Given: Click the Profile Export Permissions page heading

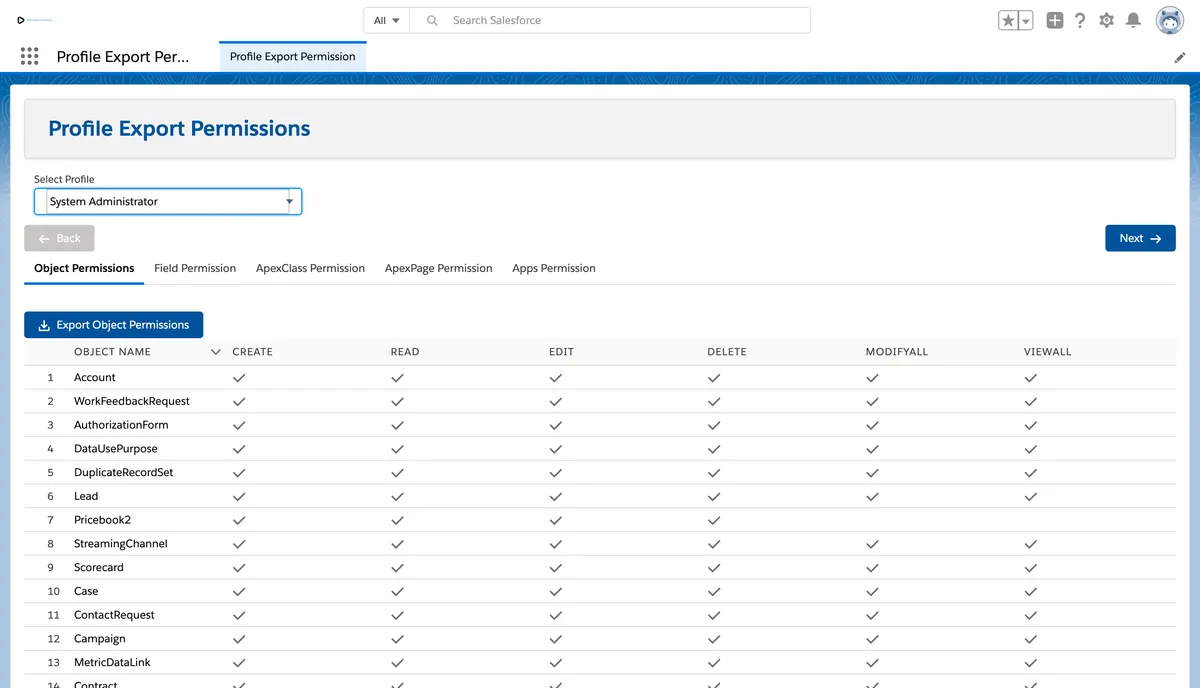Looking at the screenshot, I should [x=179, y=129].
